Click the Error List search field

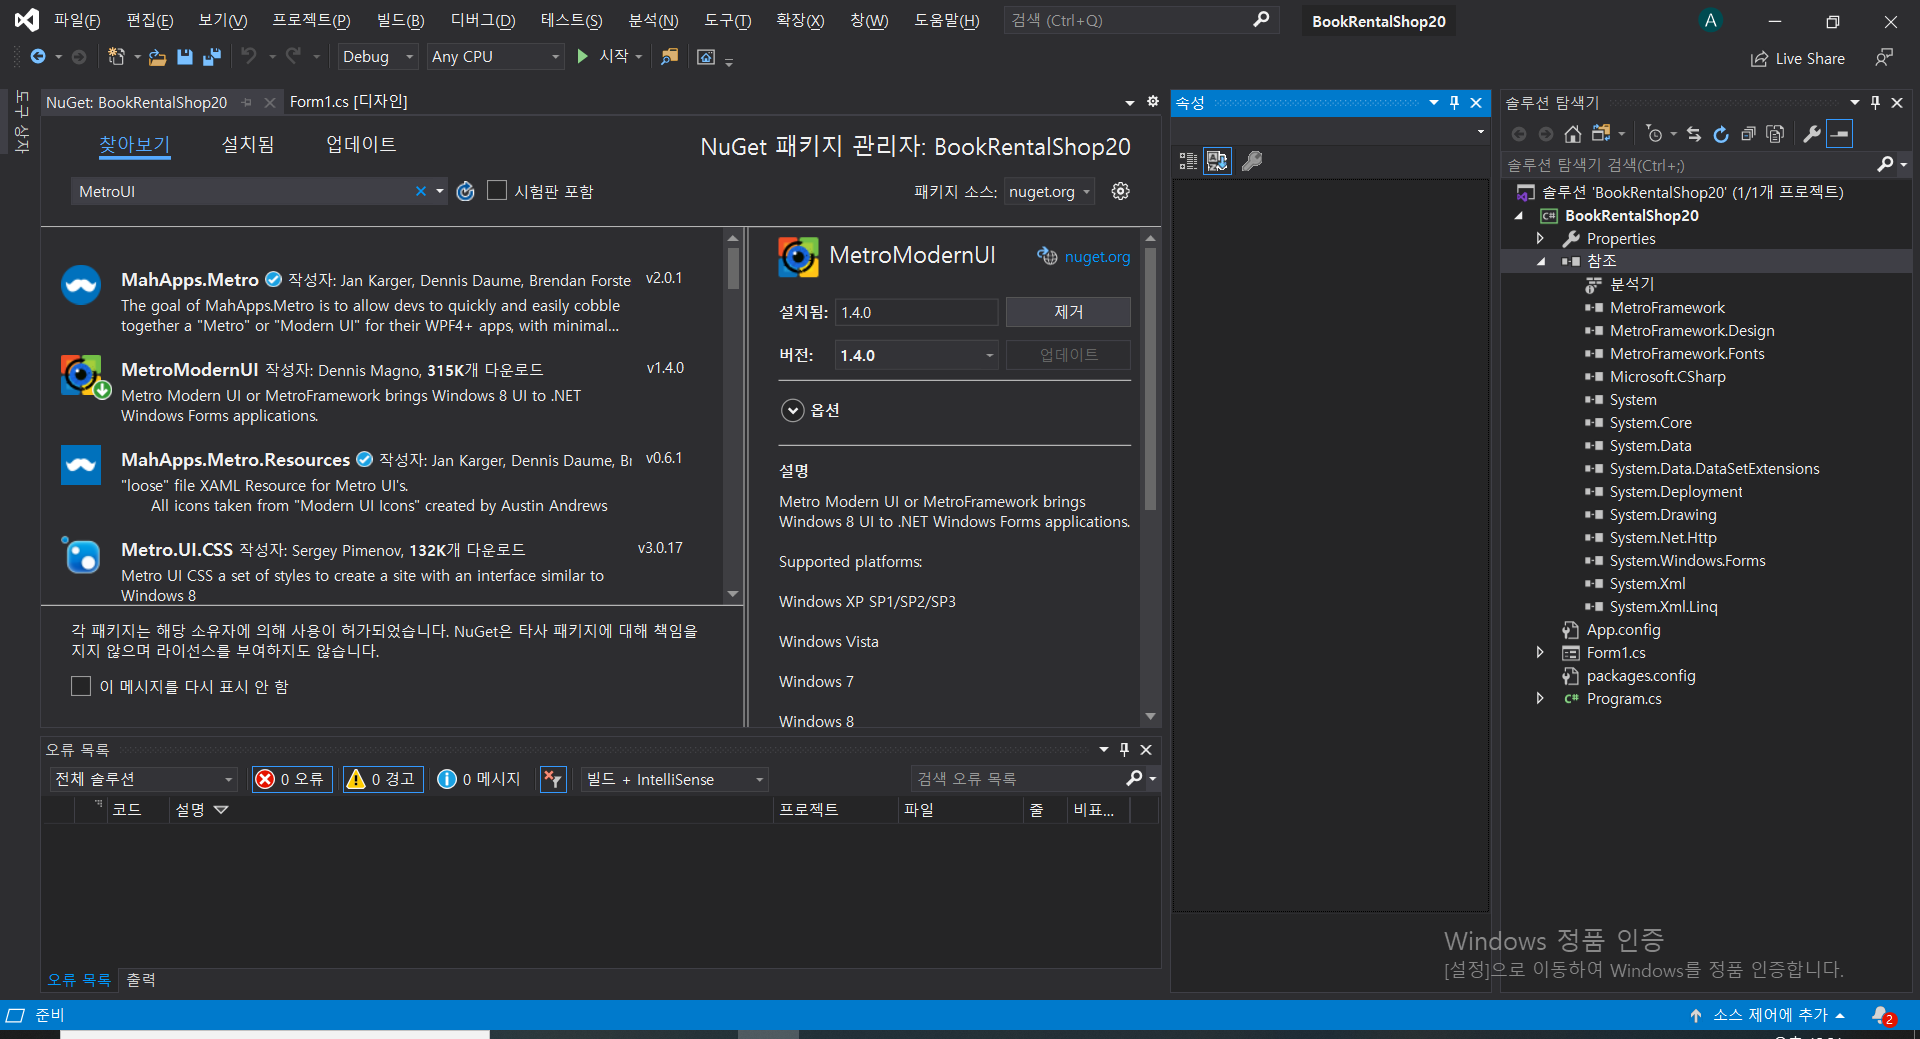click(x=1020, y=779)
